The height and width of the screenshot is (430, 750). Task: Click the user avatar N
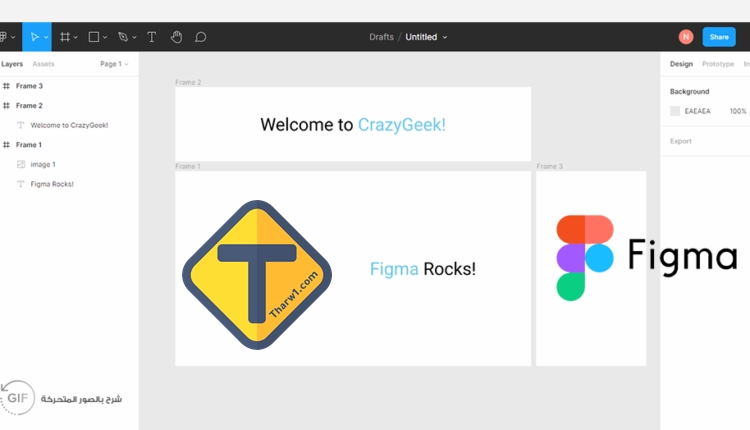686,37
